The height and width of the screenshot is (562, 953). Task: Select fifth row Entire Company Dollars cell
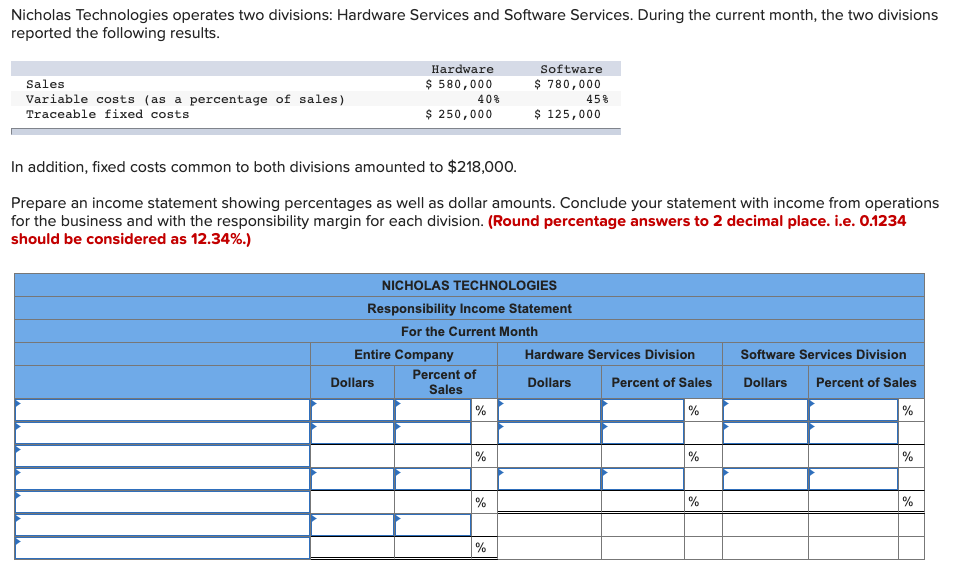[x=353, y=502]
